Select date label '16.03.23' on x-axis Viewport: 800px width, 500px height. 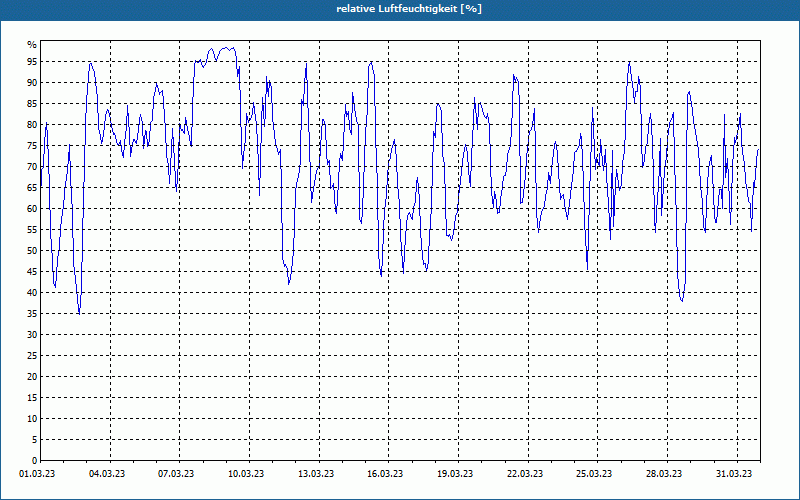(385, 474)
